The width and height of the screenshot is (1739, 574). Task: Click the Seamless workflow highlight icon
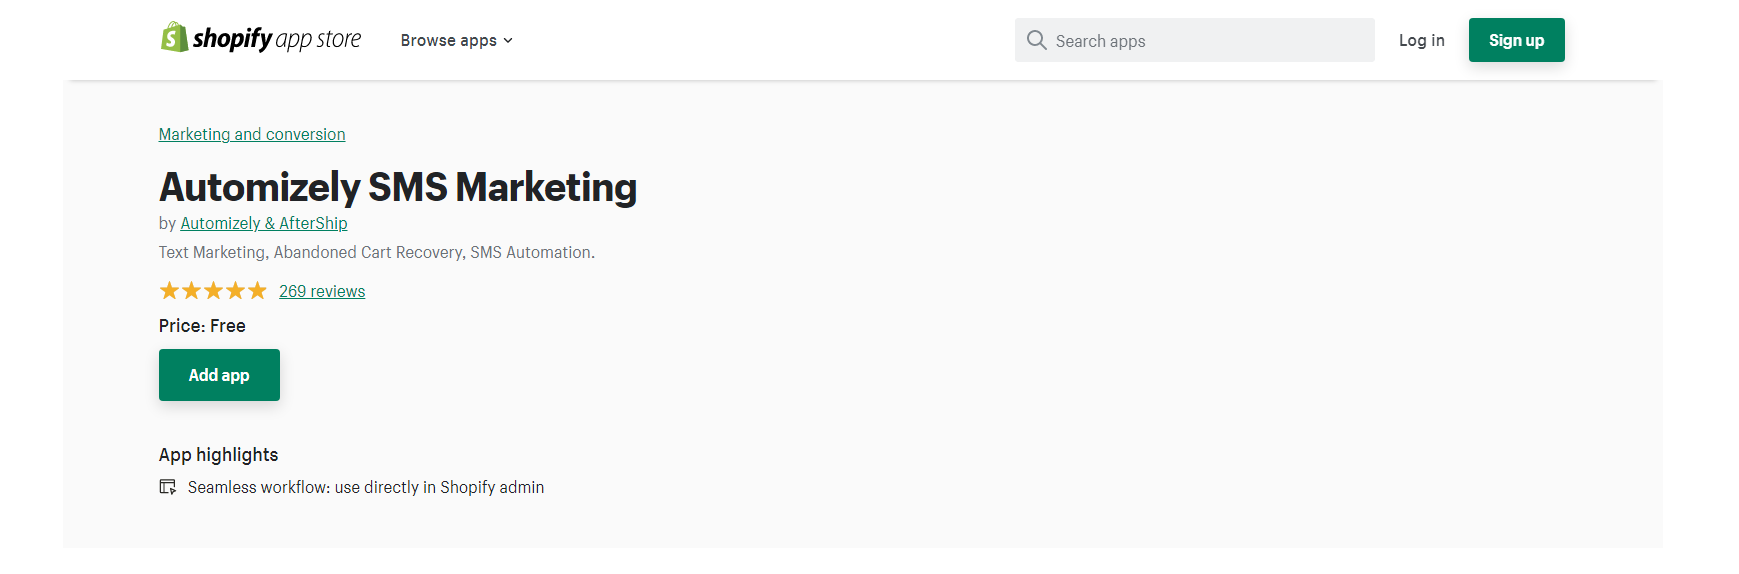click(x=168, y=487)
